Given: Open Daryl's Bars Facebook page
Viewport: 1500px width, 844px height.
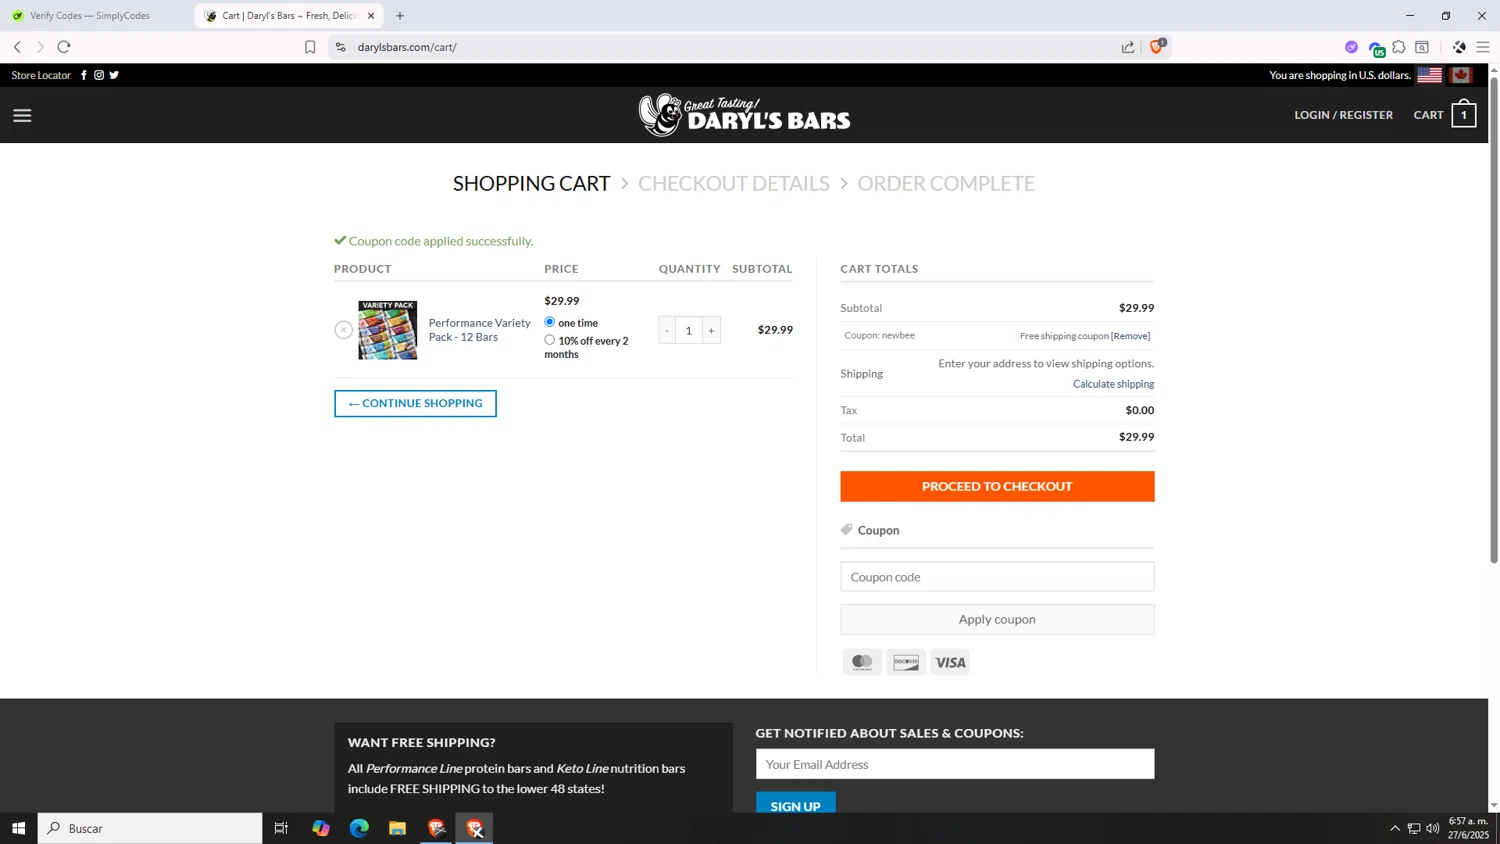Looking at the screenshot, I should click(x=84, y=75).
